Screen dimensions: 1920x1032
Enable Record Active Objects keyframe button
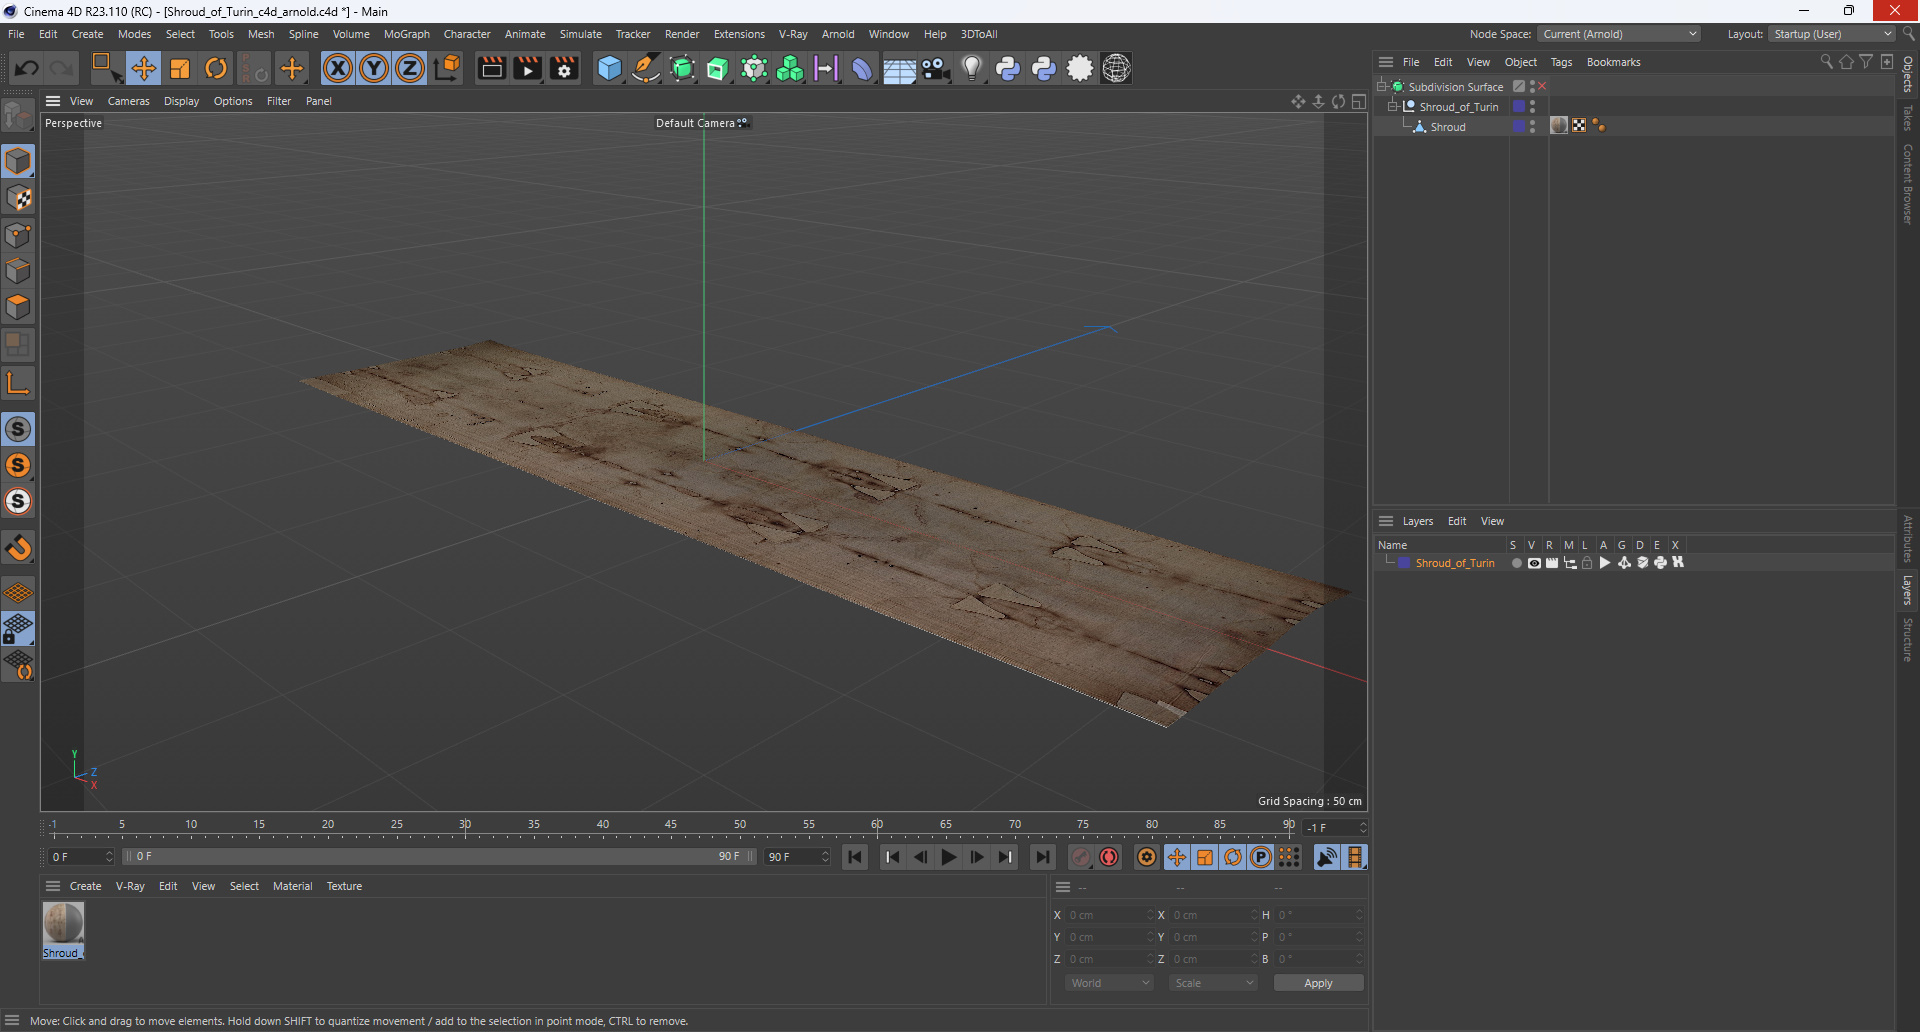1081,857
